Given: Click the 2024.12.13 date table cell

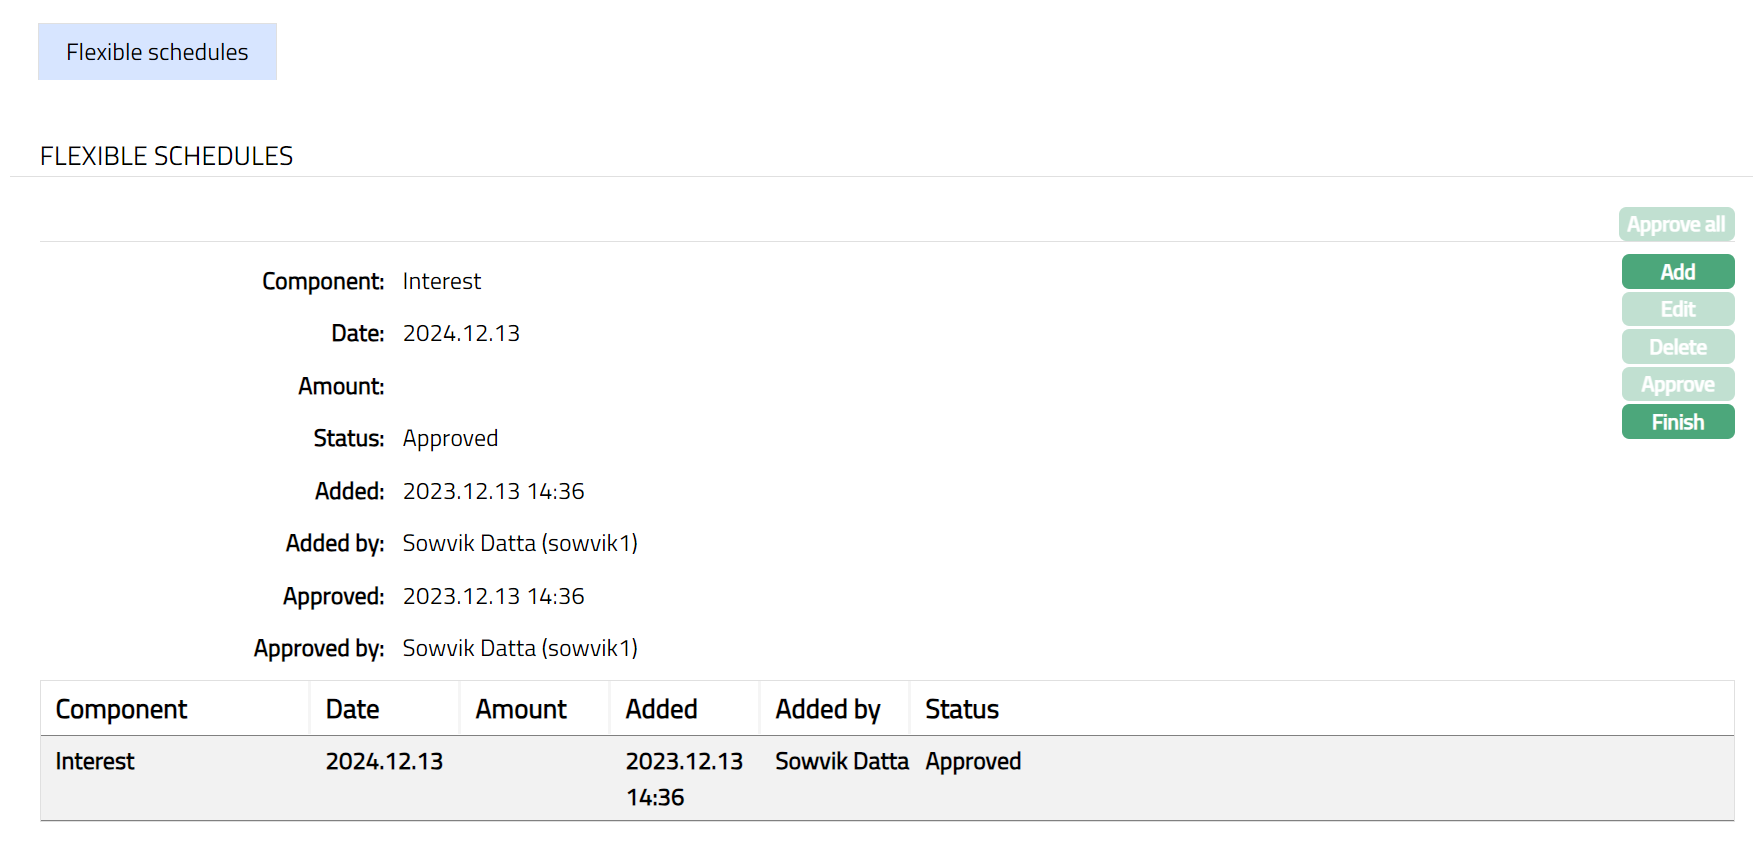Looking at the screenshot, I should (384, 762).
